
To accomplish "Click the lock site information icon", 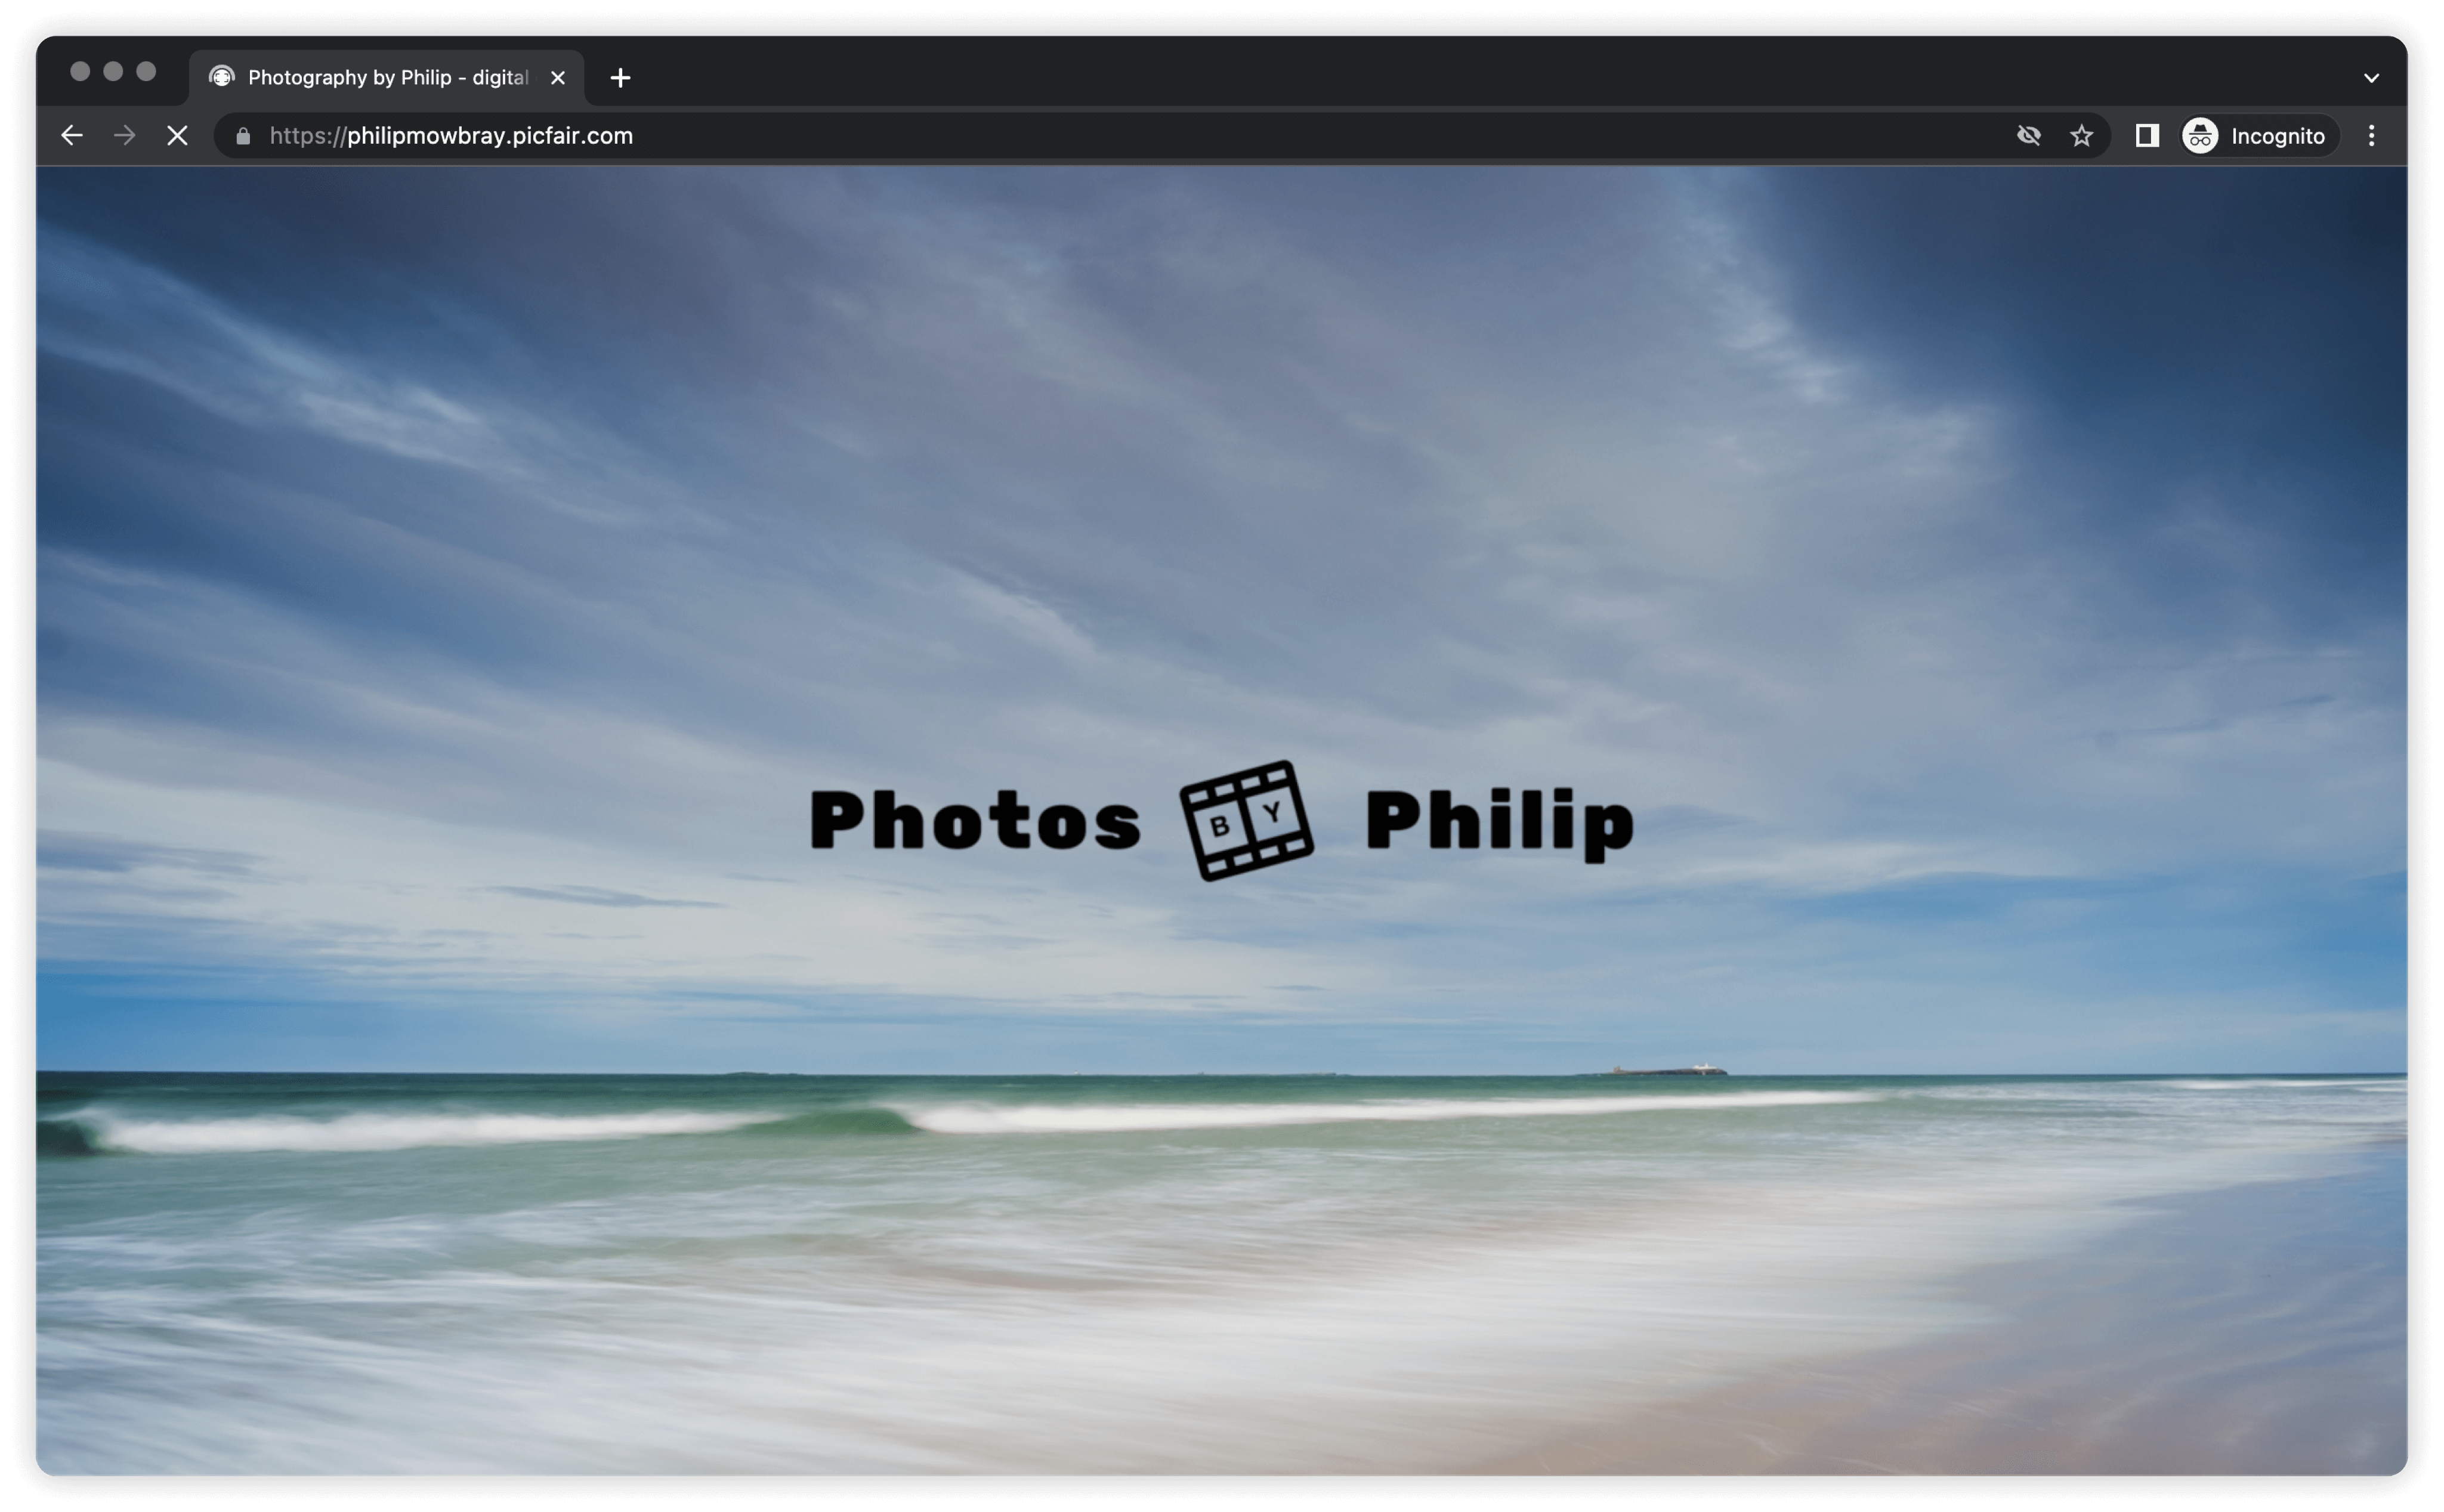I will point(243,136).
